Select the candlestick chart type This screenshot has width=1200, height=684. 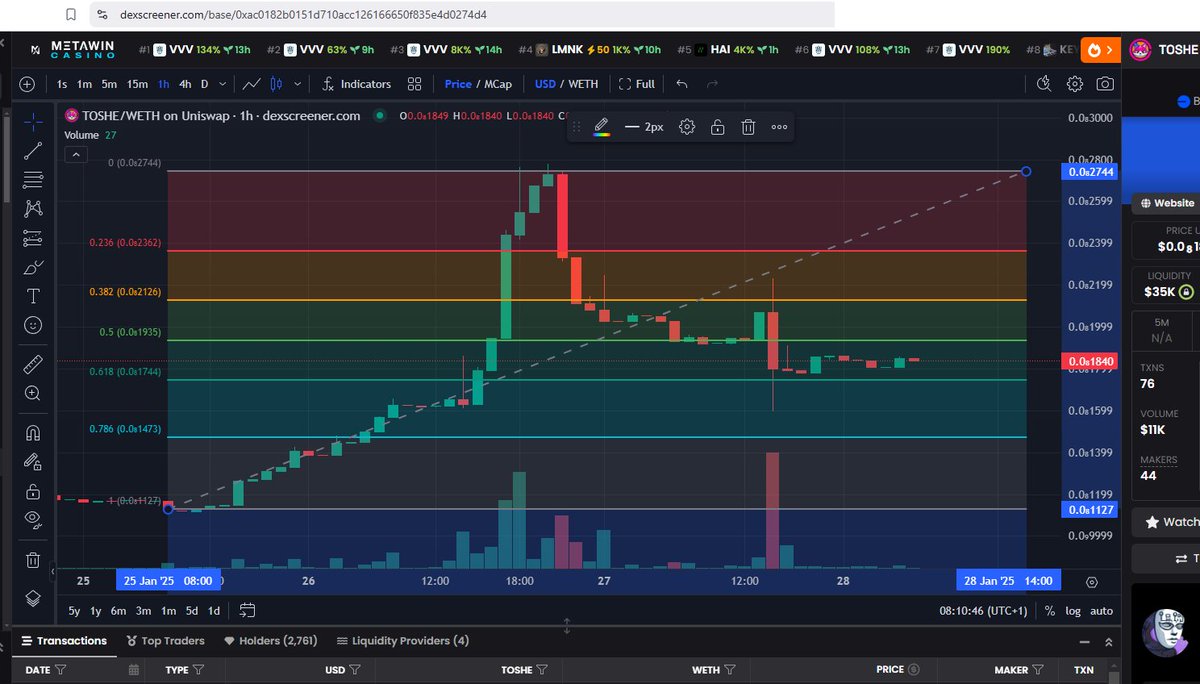coord(278,84)
